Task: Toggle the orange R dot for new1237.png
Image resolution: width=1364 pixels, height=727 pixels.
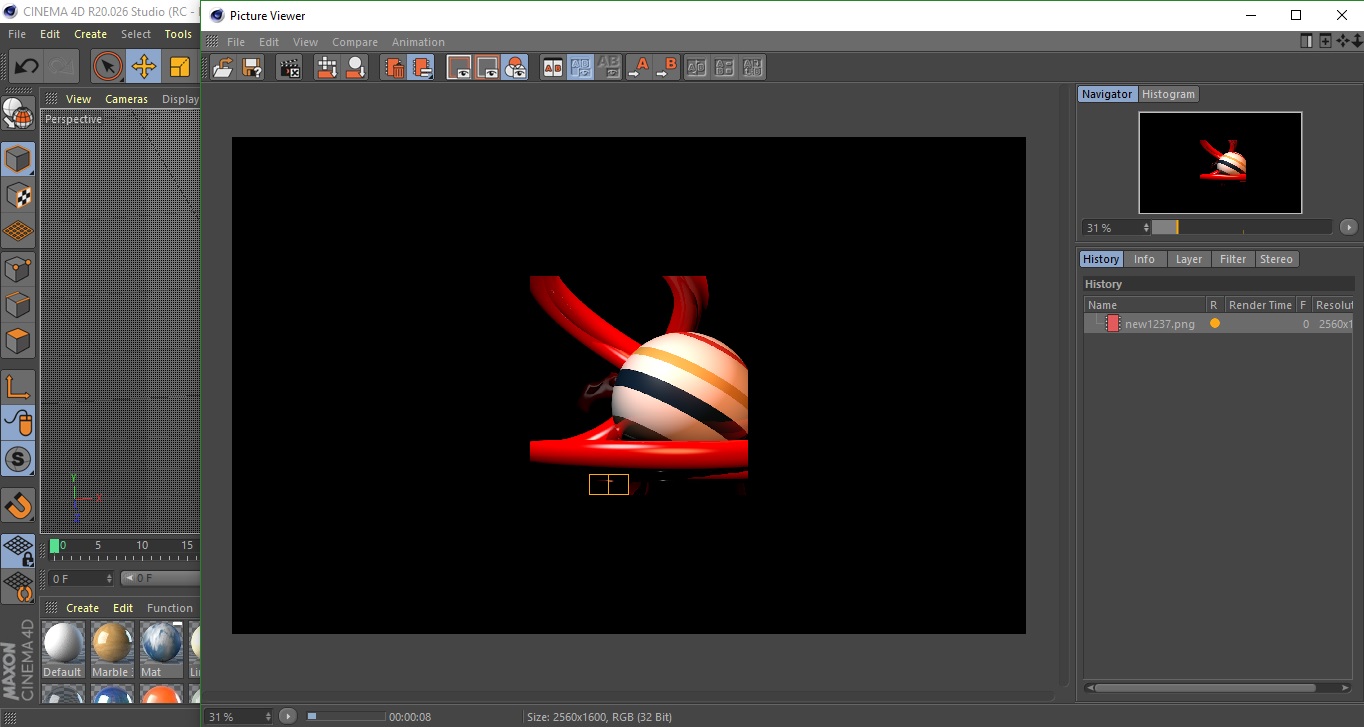Action: 1215,324
